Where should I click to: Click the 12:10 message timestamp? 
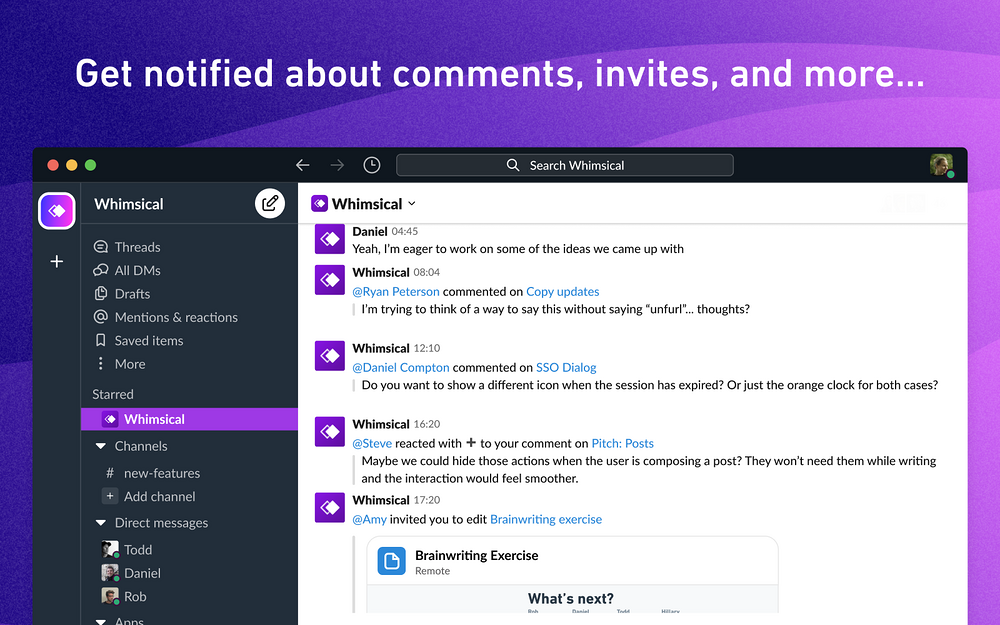coord(427,348)
